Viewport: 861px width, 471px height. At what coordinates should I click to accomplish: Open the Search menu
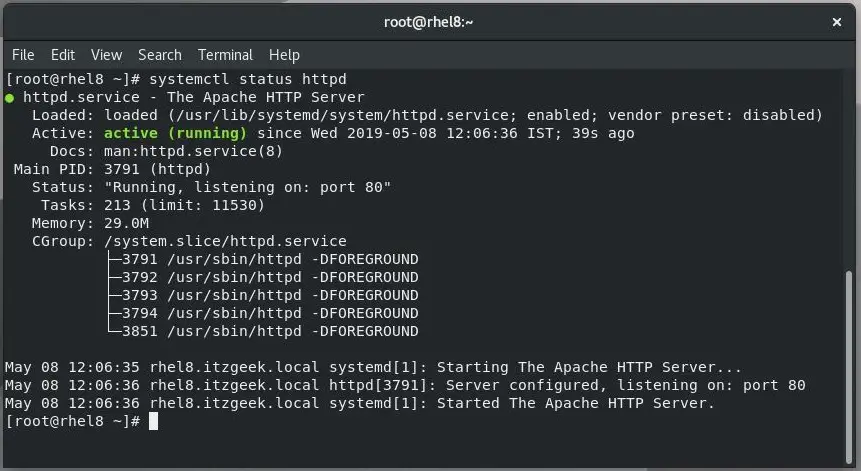pos(160,55)
